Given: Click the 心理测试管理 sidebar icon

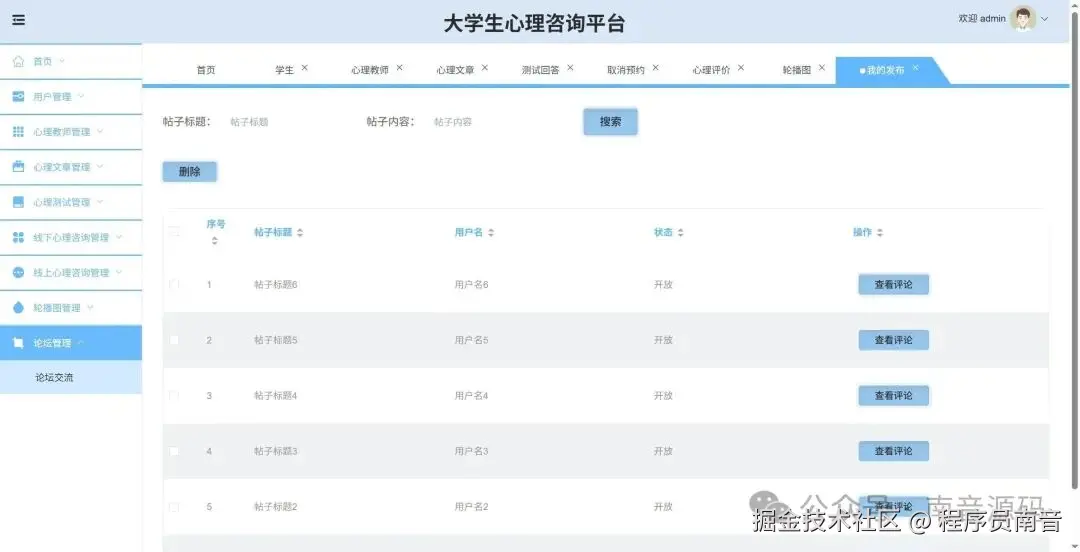Looking at the screenshot, I should pos(19,202).
